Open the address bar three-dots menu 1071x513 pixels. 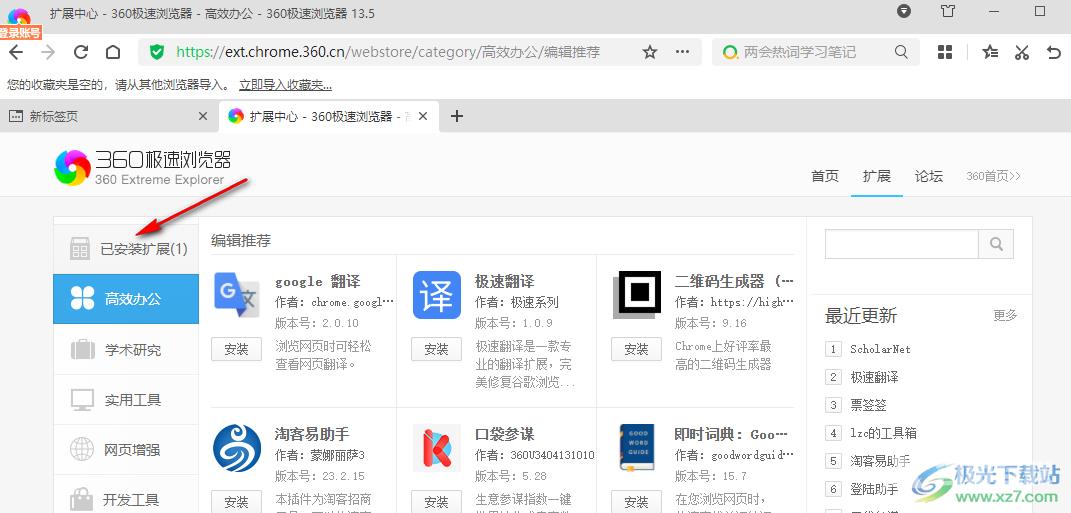(682, 52)
